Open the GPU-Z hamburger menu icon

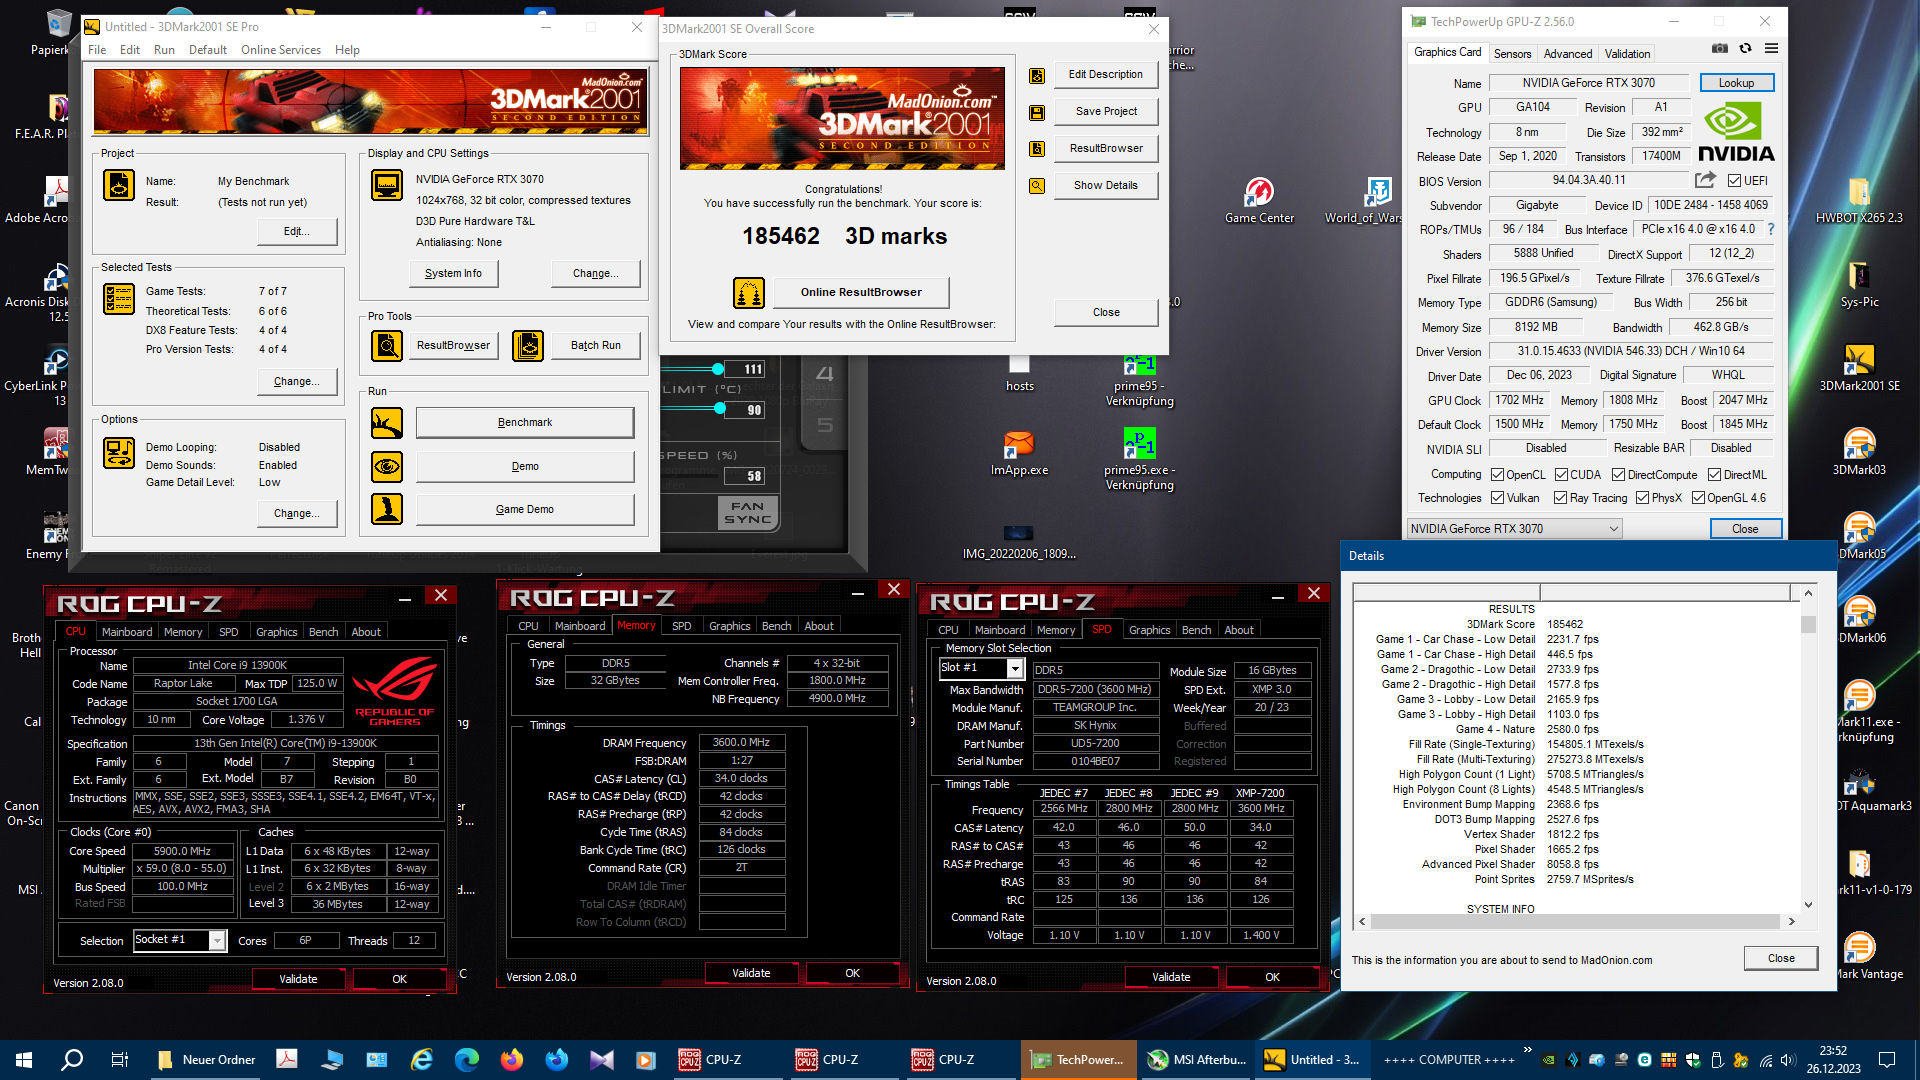[1771, 48]
